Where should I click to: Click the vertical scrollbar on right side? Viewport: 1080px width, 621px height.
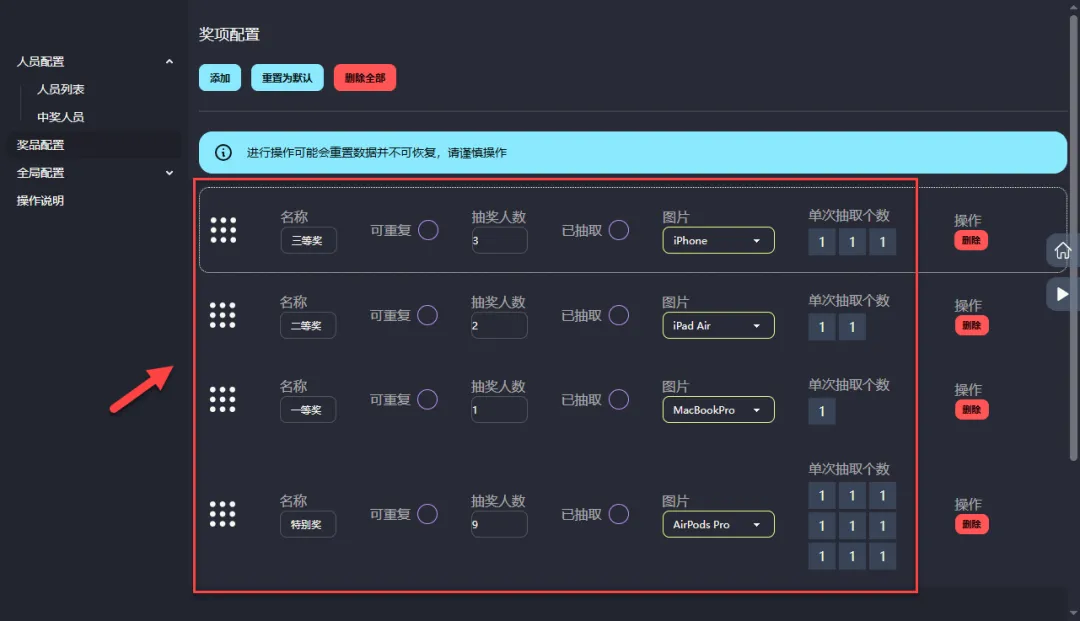(x=1073, y=200)
